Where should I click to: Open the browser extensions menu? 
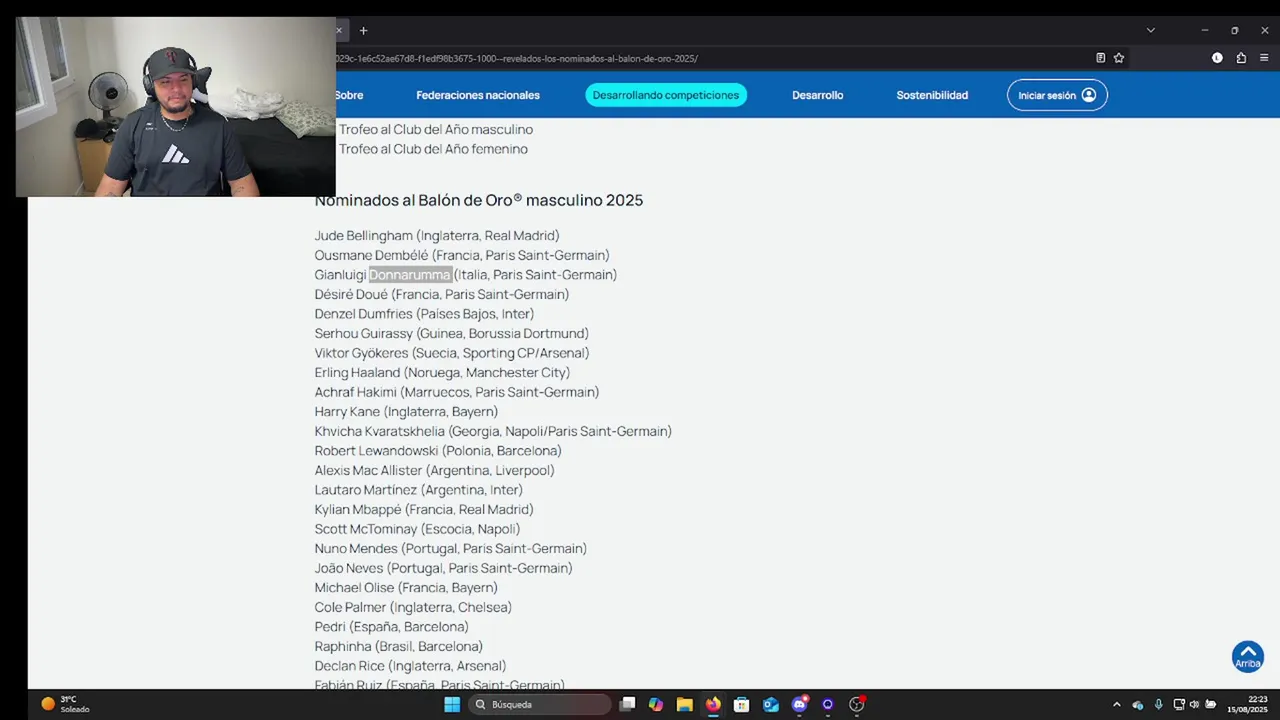tap(1241, 58)
